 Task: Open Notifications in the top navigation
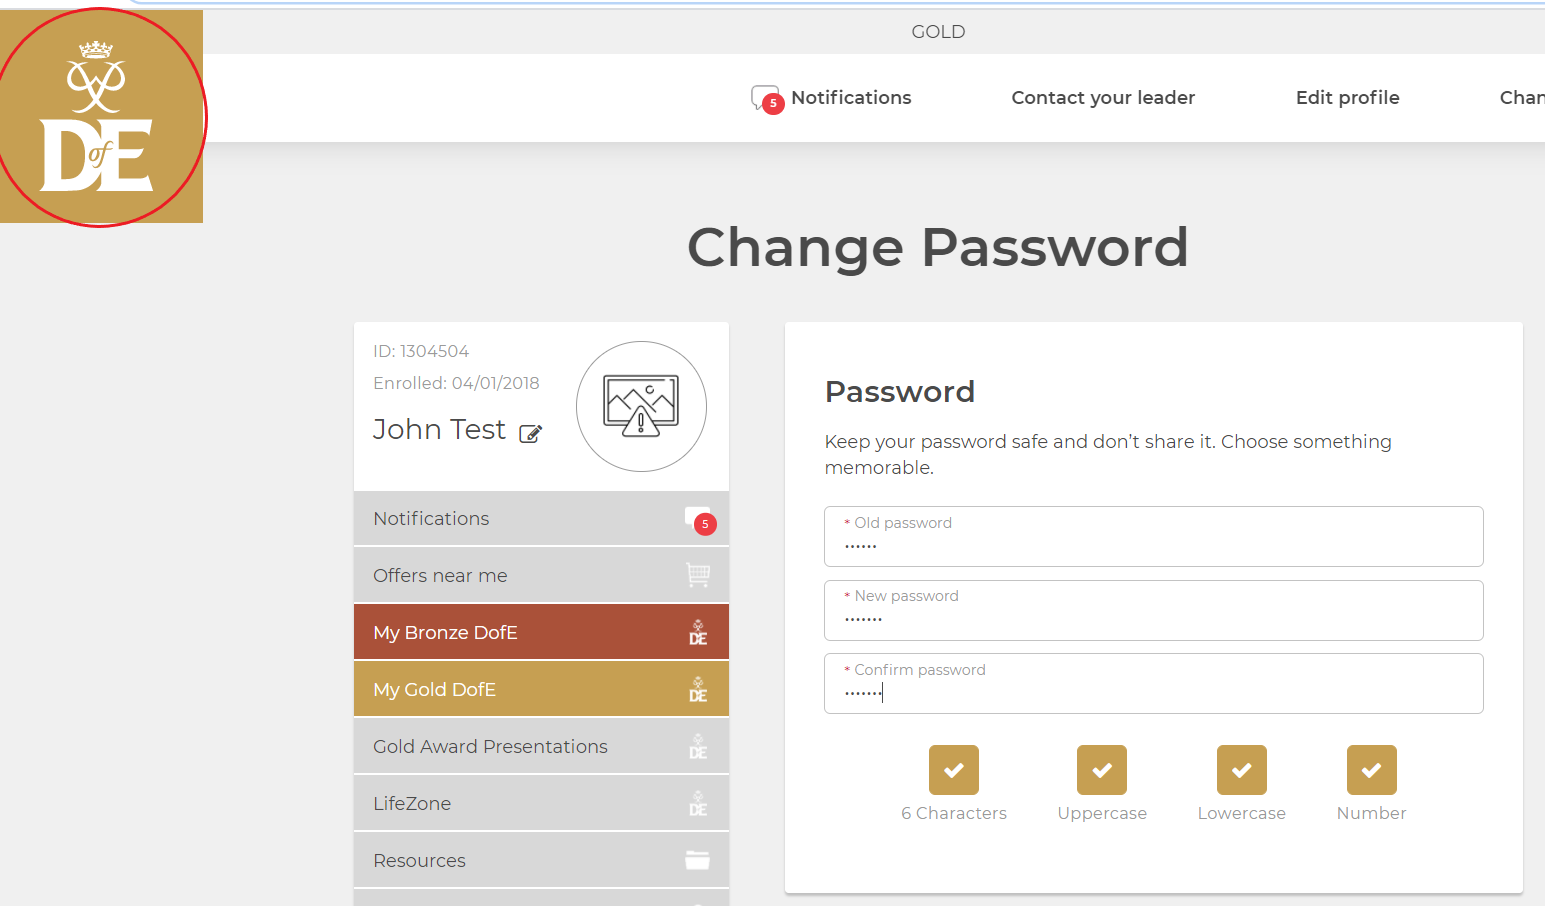[x=851, y=97]
